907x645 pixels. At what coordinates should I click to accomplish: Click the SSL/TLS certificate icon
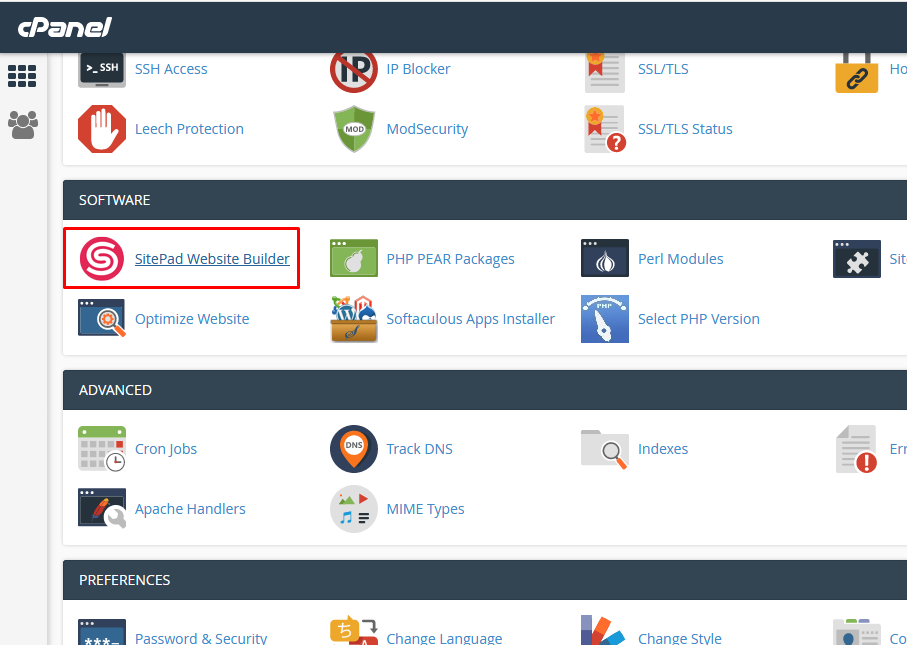604,72
